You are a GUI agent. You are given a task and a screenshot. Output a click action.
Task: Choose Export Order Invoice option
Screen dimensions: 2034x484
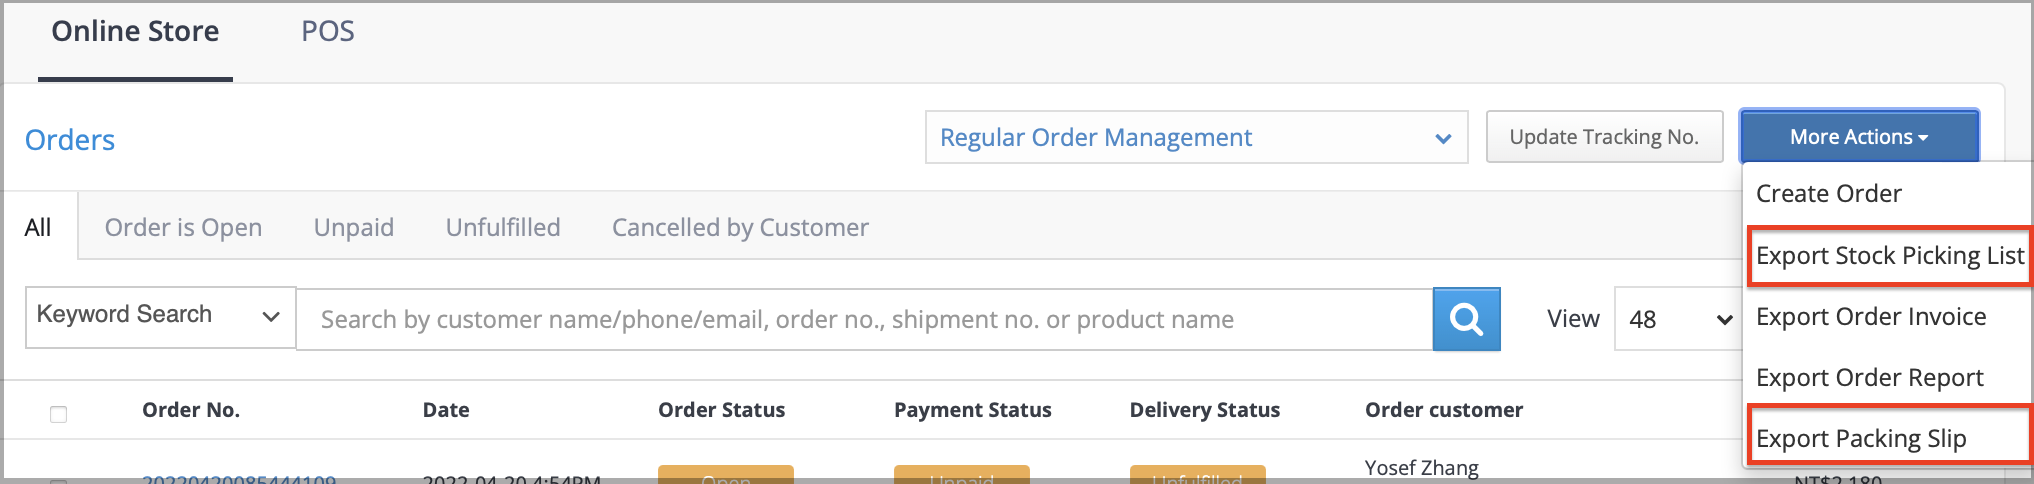pyautogui.click(x=1871, y=317)
